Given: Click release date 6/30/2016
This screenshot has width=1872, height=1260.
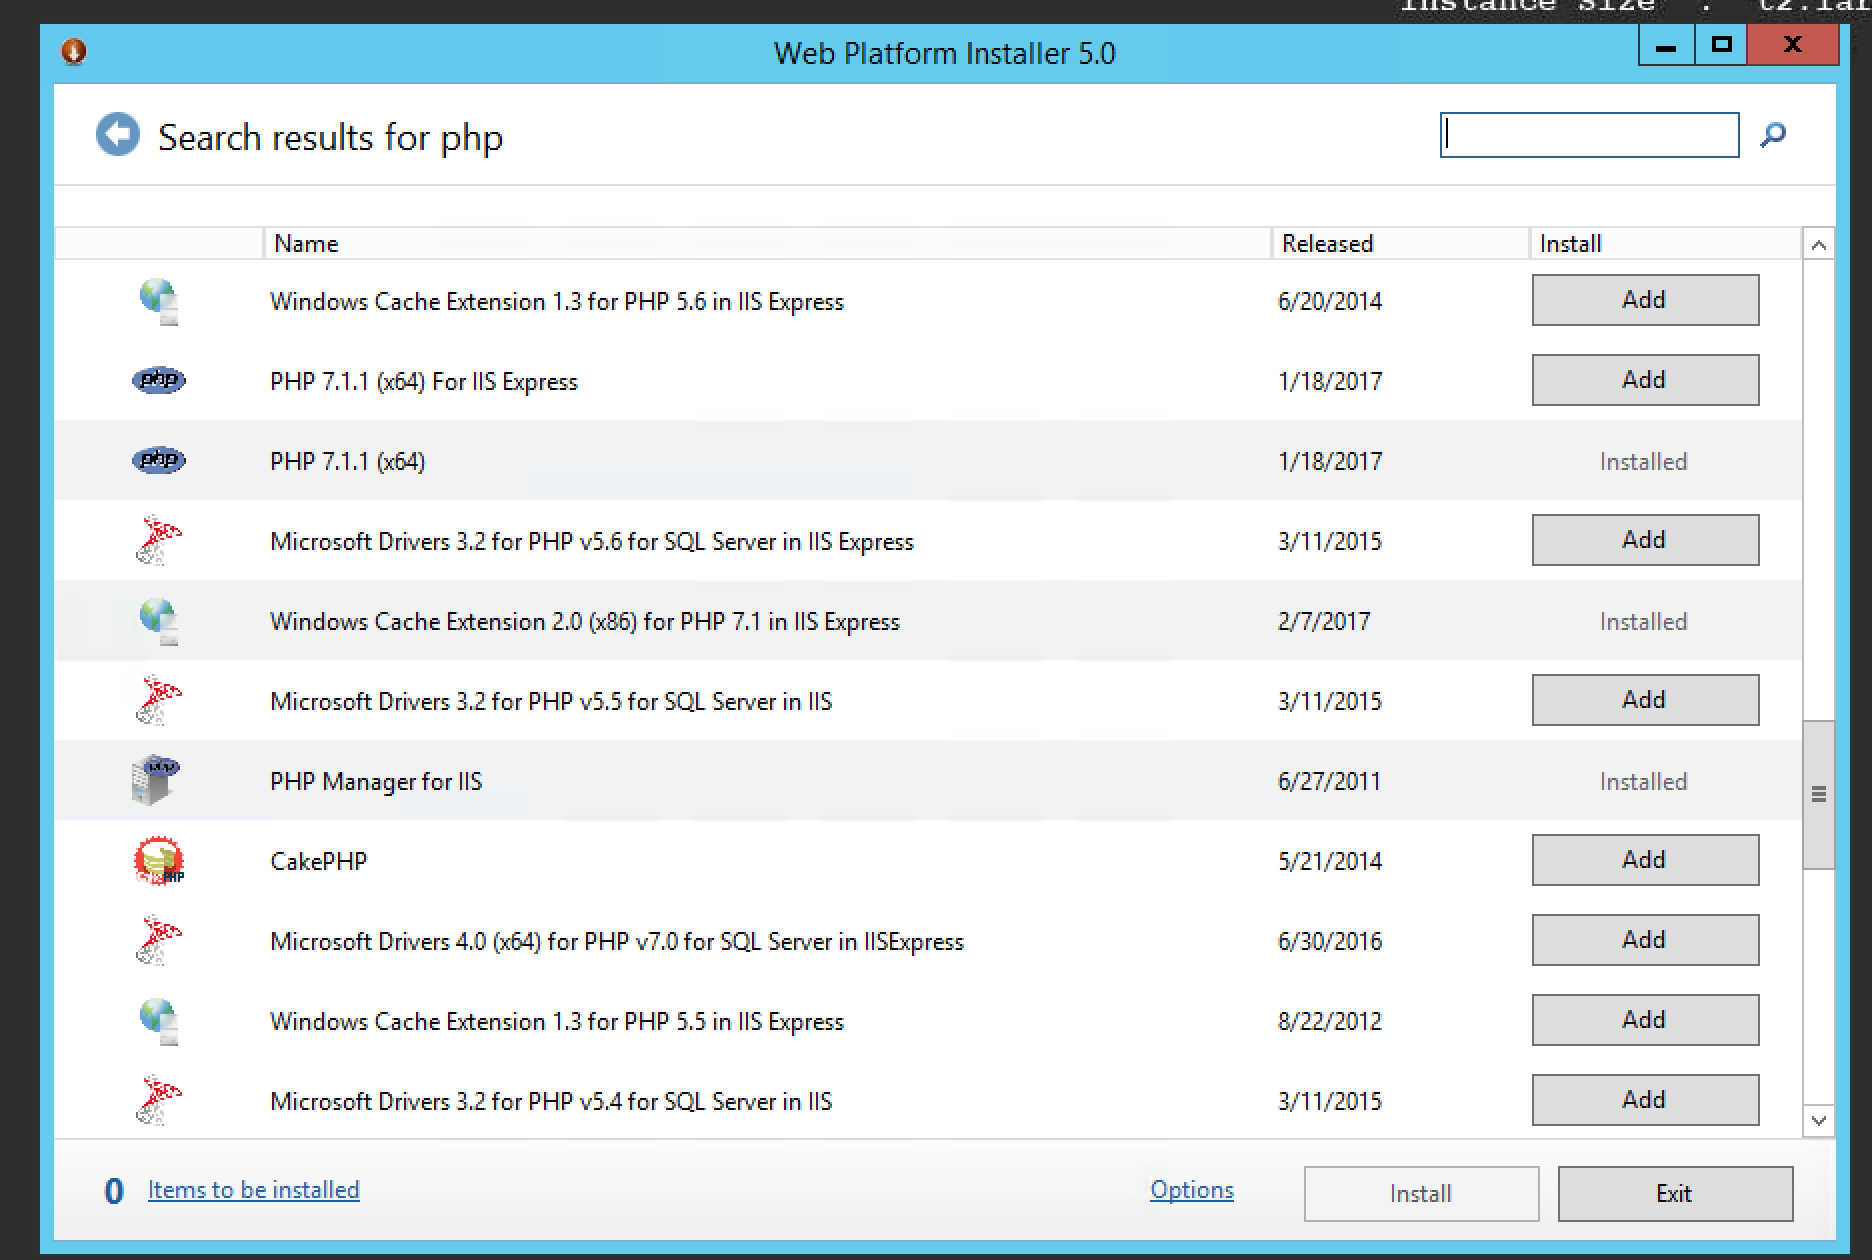Looking at the screenshot, I should pos(1330,941).
